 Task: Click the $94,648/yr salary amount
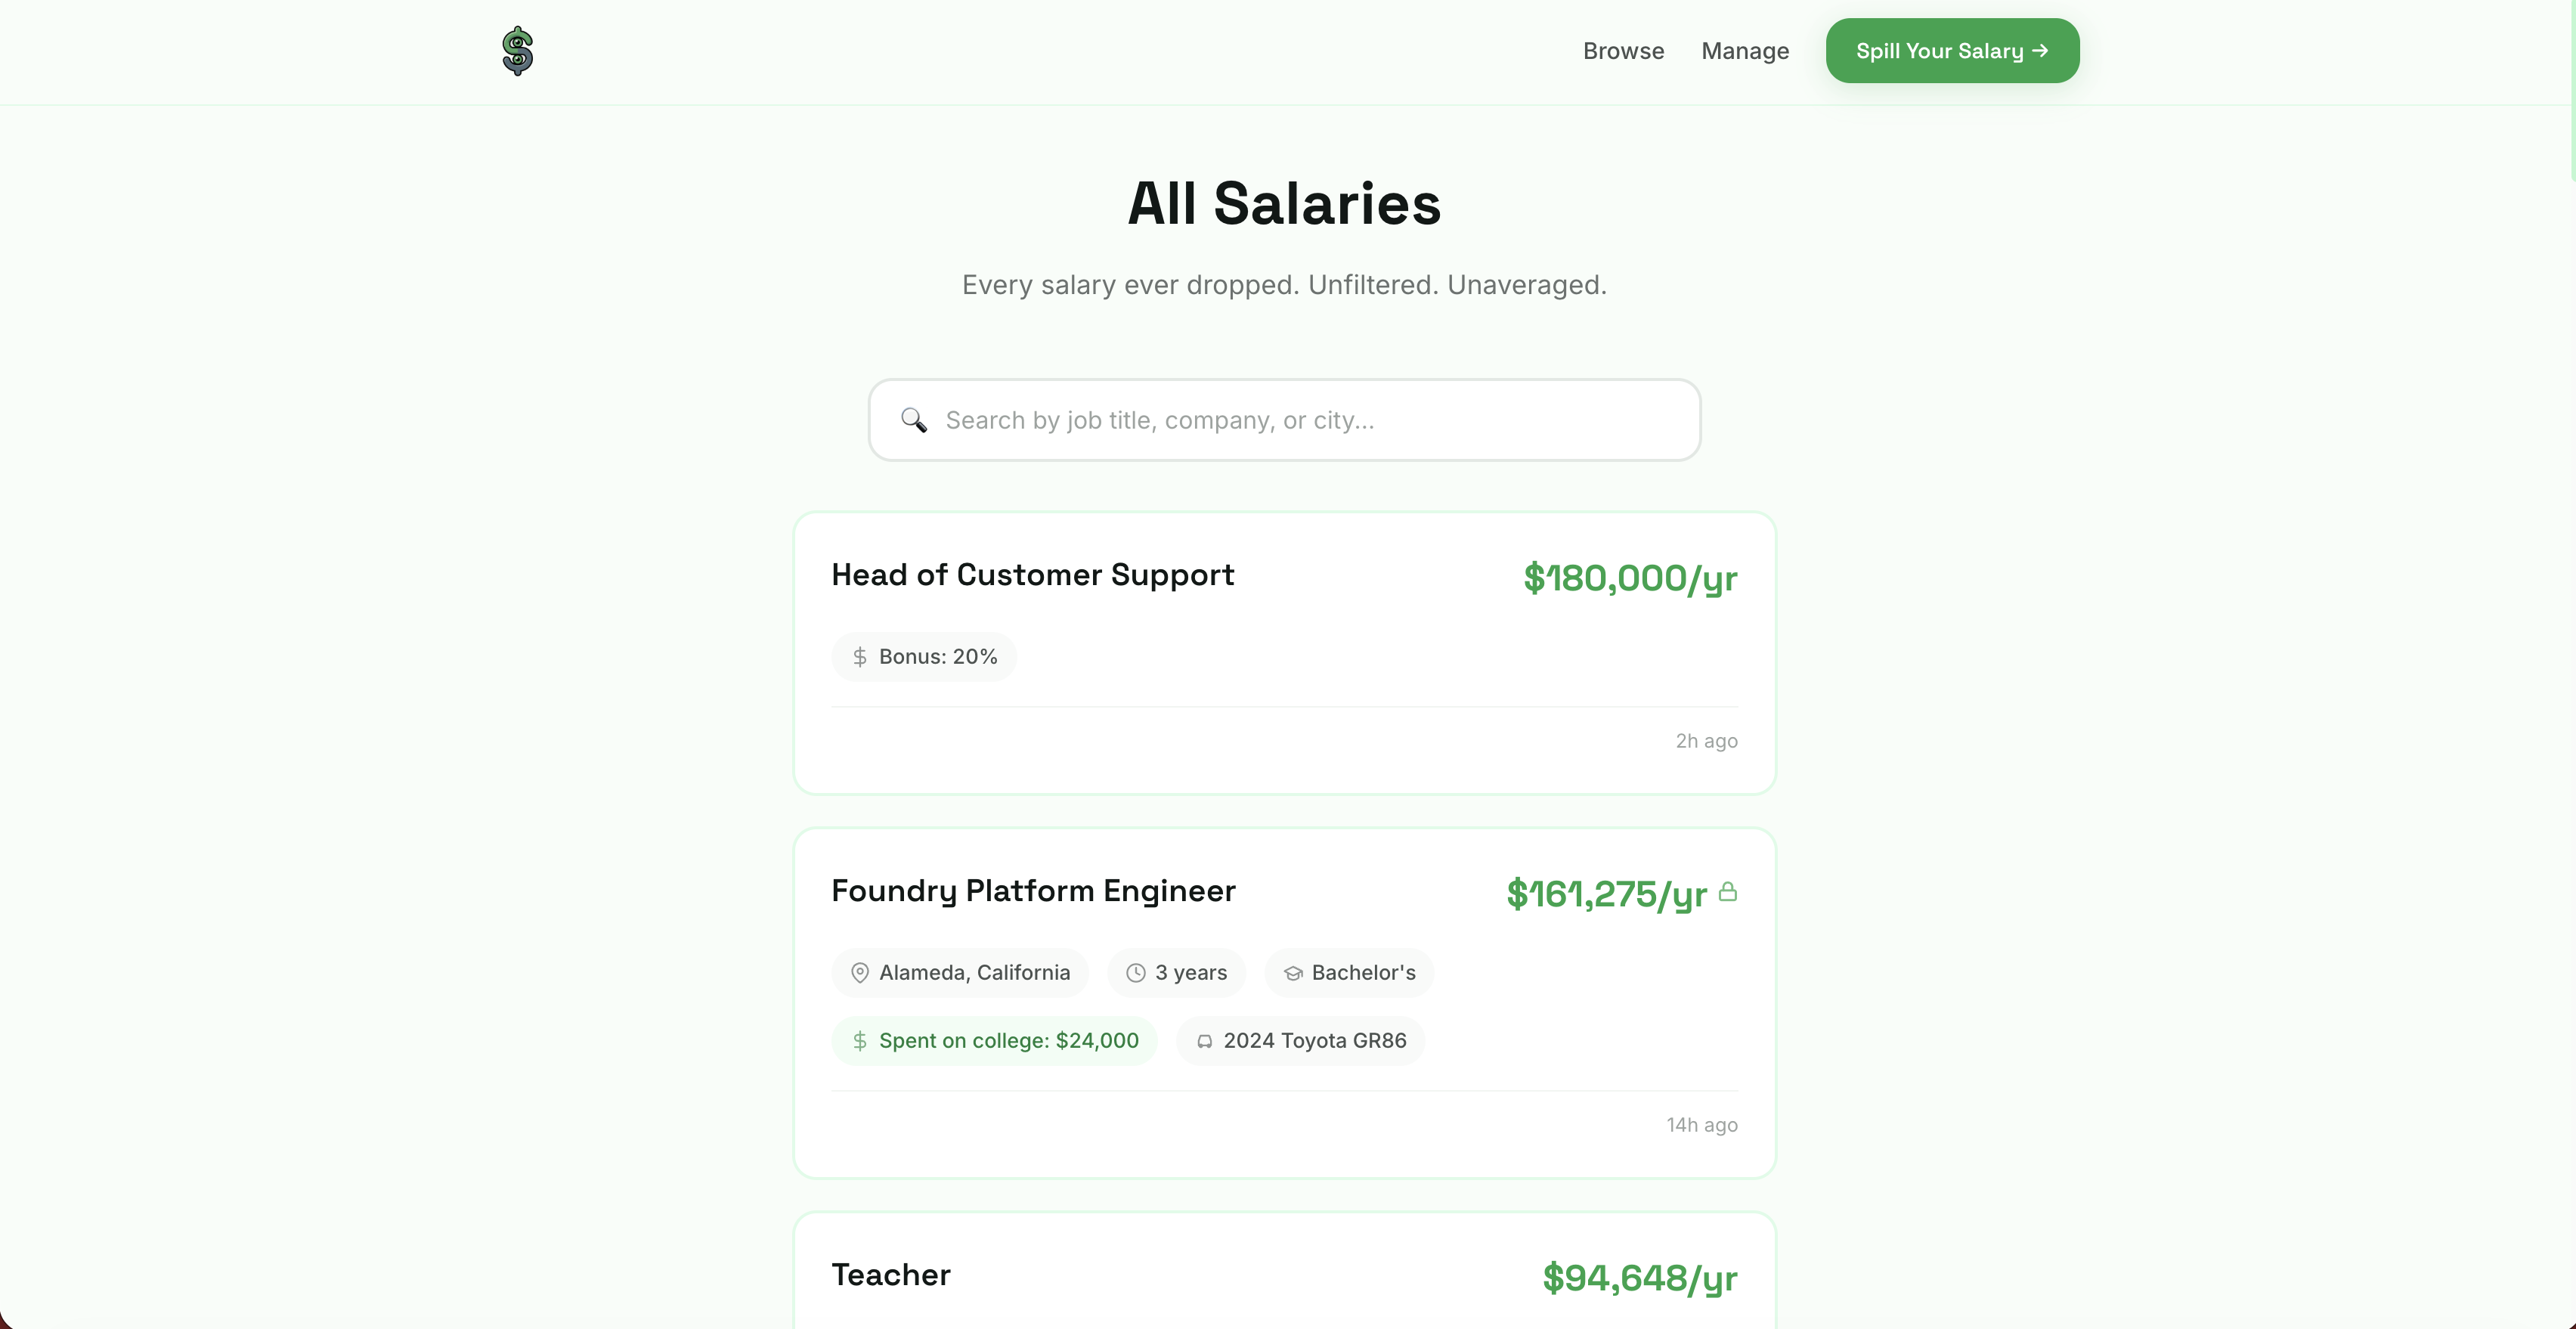pyautogui.click(x=1639, y=1277)
